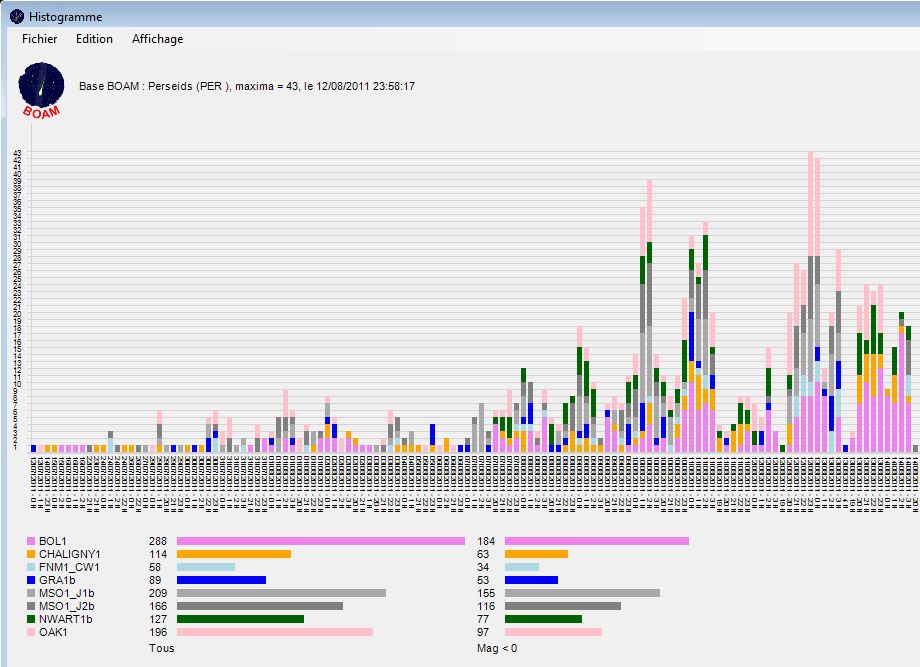This screenshot has height=667, width=920.
Task: Click the dark blue GRA1b legend swatch
Action: tap(31, 580)
